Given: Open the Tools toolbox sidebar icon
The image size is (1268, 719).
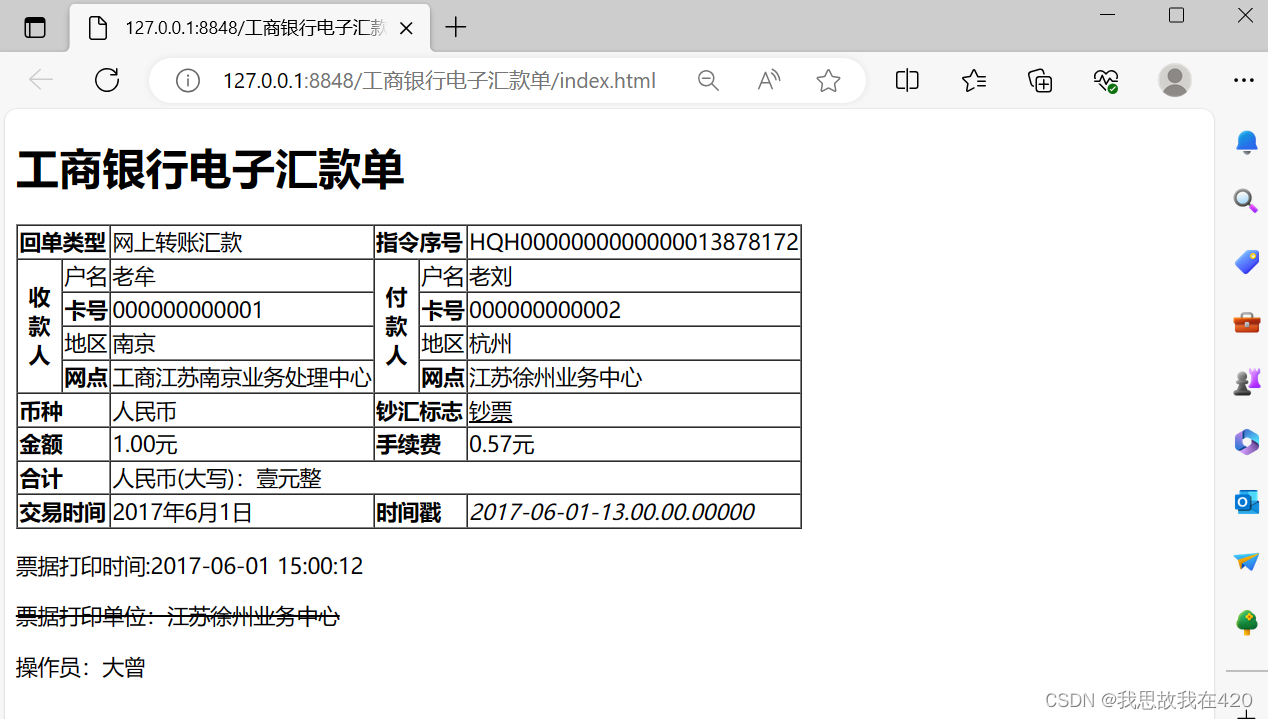Looking at the screenshot, I should click(1245, 322).
